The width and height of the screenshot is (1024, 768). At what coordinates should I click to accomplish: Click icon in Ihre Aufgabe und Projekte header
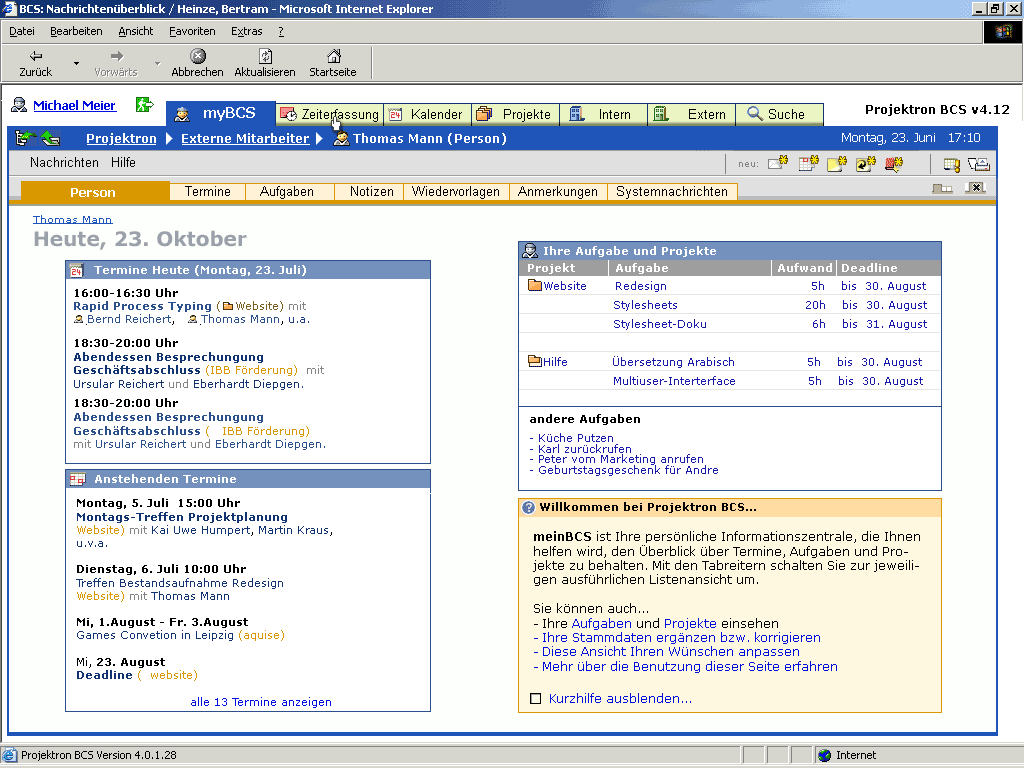tap(530, 251)
